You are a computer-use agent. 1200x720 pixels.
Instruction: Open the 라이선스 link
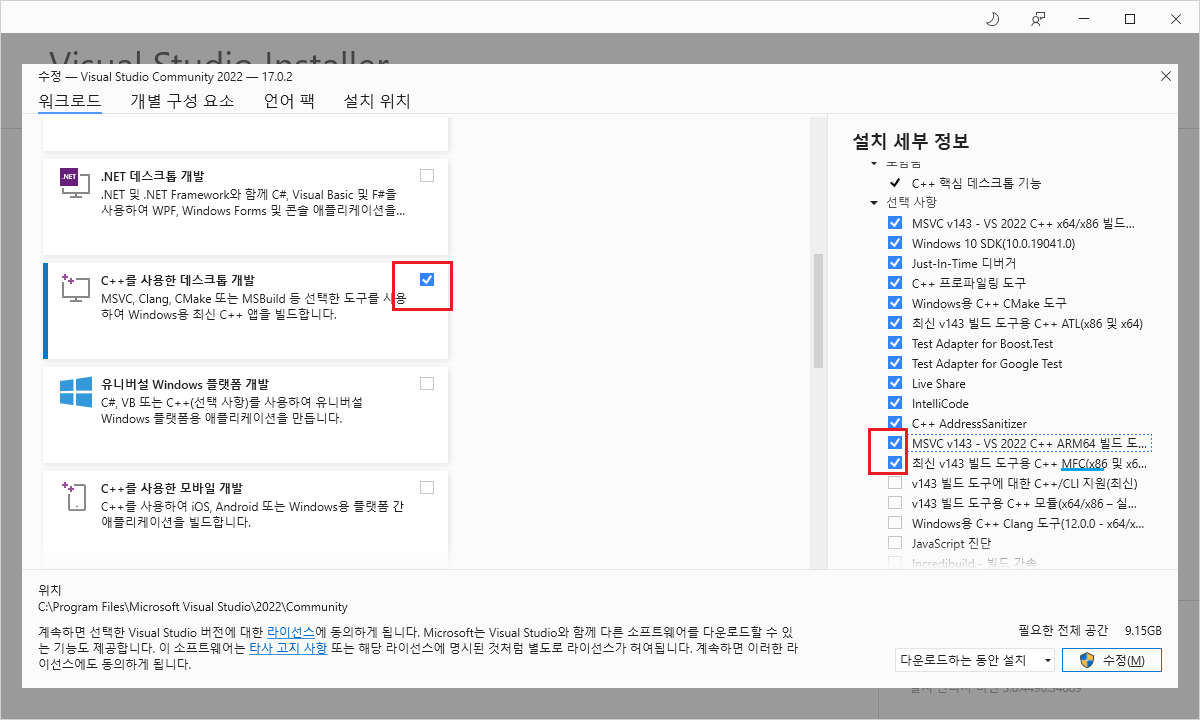click(x=291, y=632)
